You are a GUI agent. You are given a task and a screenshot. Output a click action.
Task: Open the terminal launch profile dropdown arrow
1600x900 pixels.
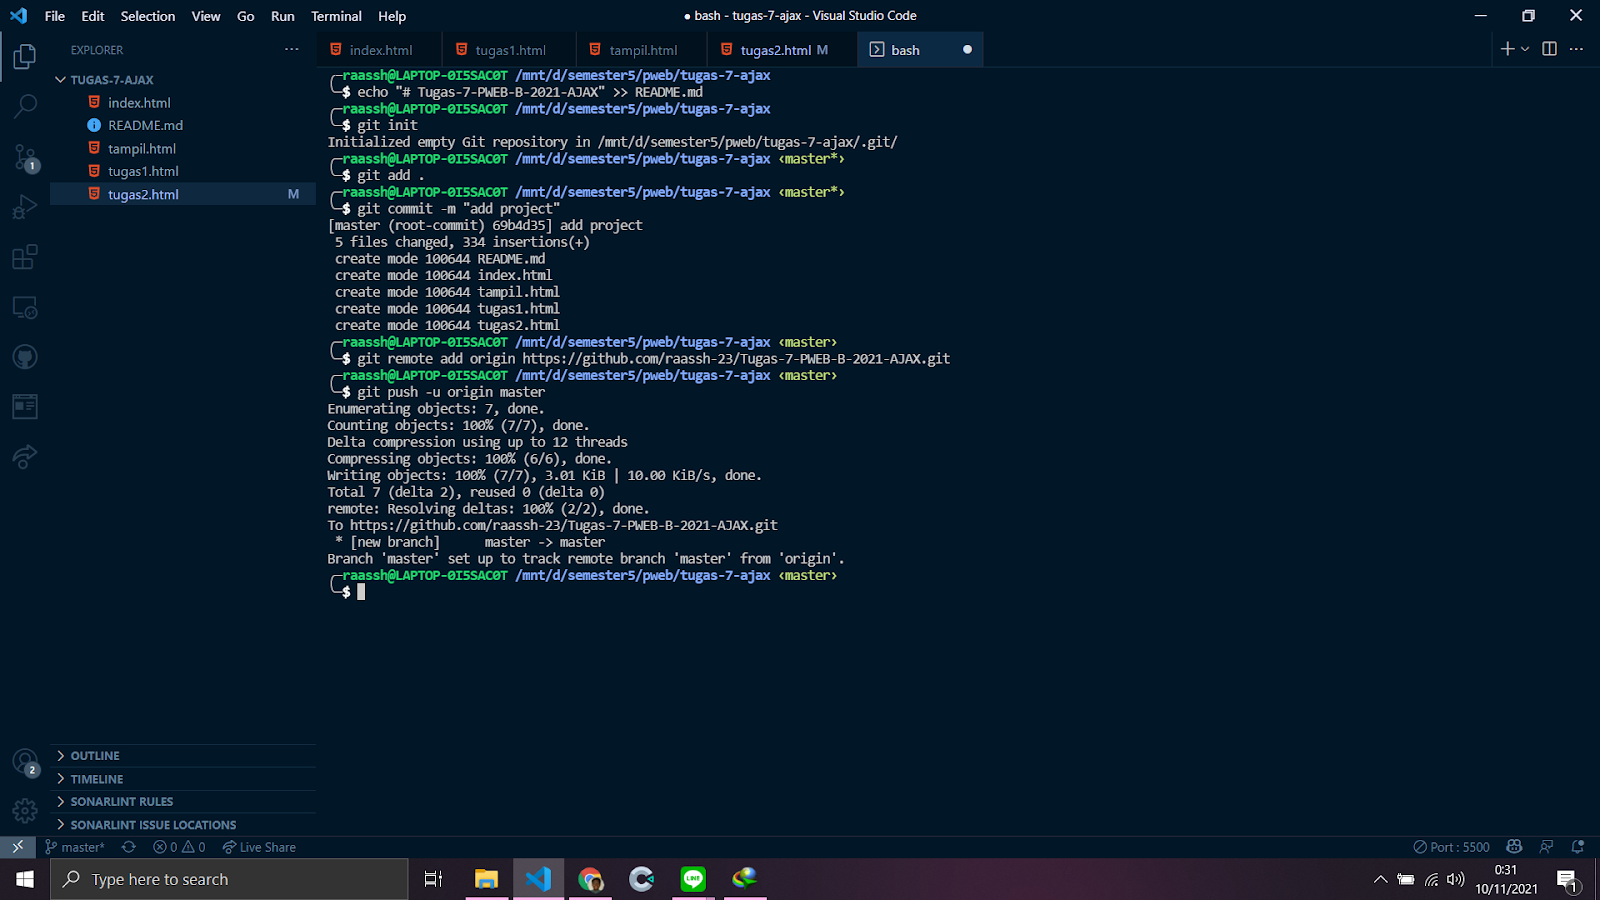click(1525, 49)
